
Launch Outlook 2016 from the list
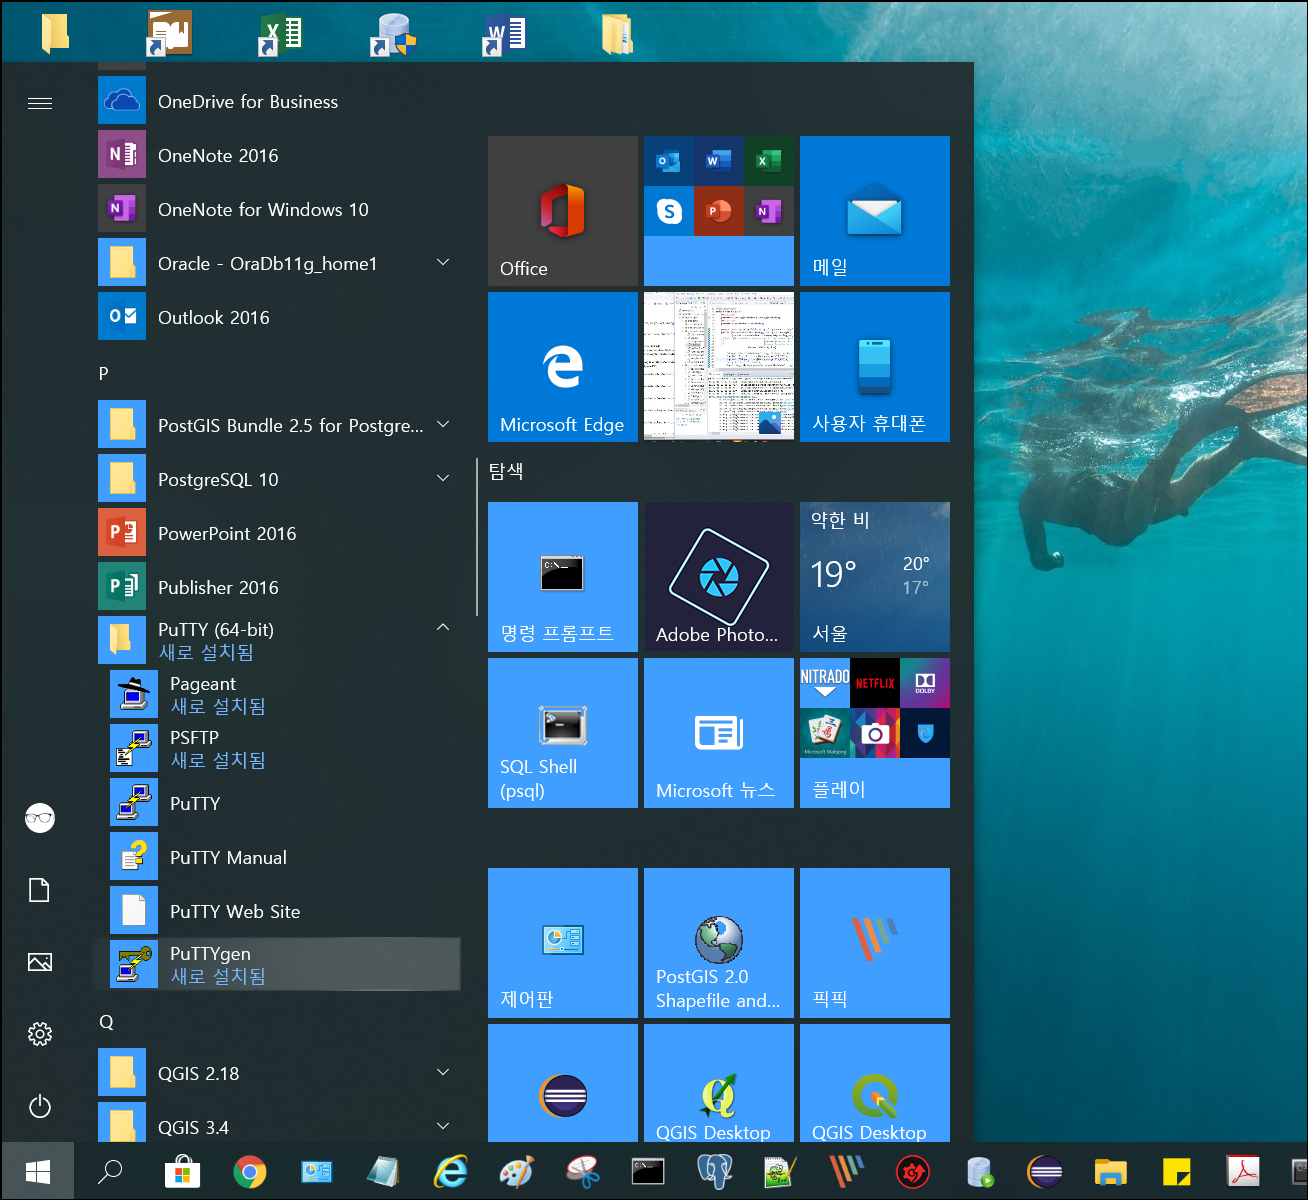pyautogui.click(x=278, y=317)
